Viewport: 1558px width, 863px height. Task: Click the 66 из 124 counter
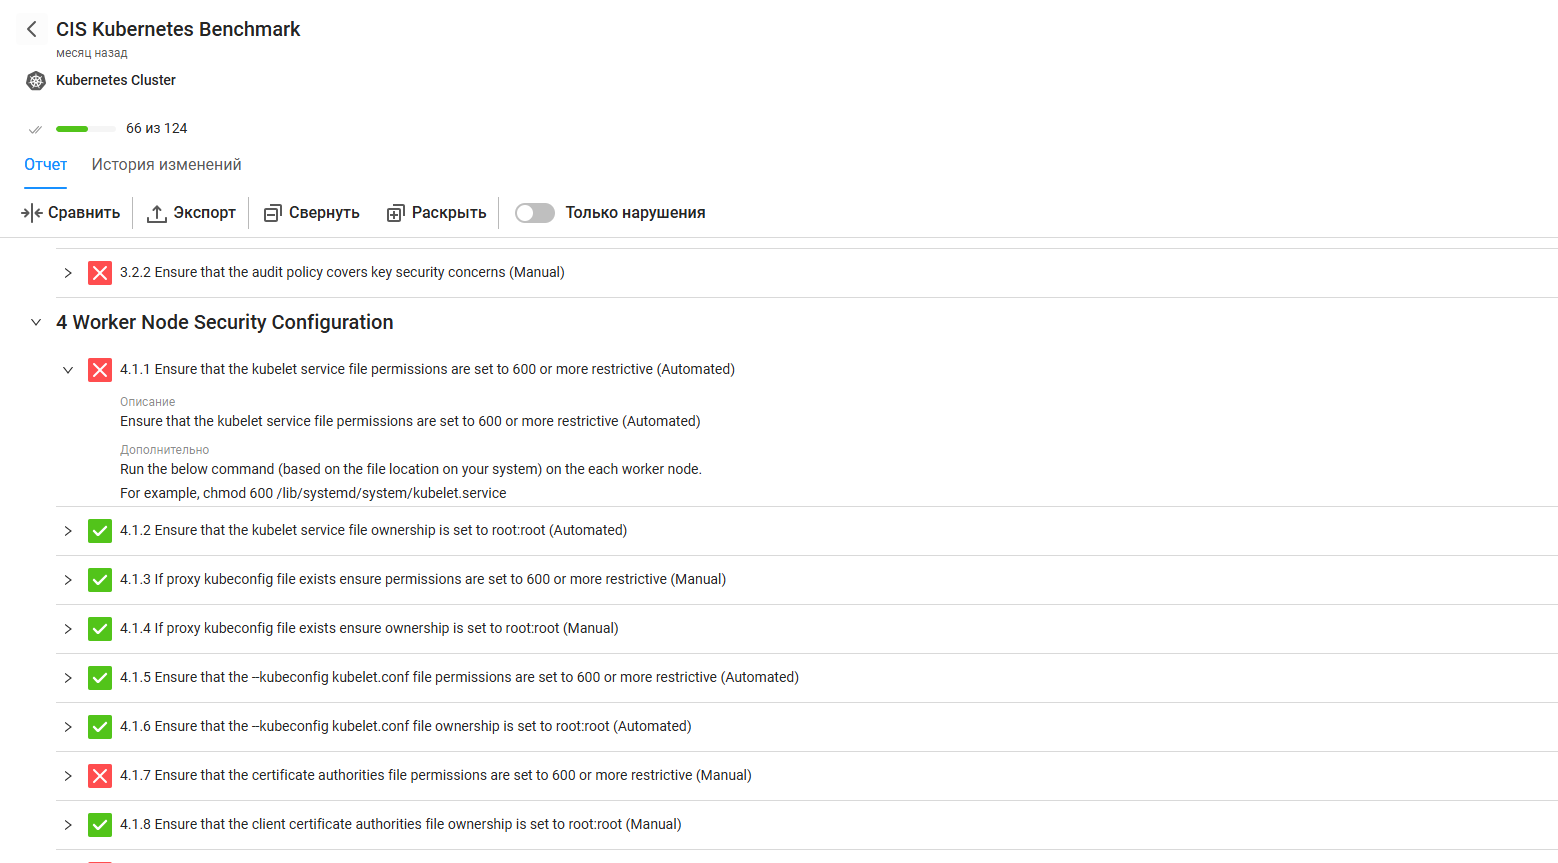tap(157, 128)
